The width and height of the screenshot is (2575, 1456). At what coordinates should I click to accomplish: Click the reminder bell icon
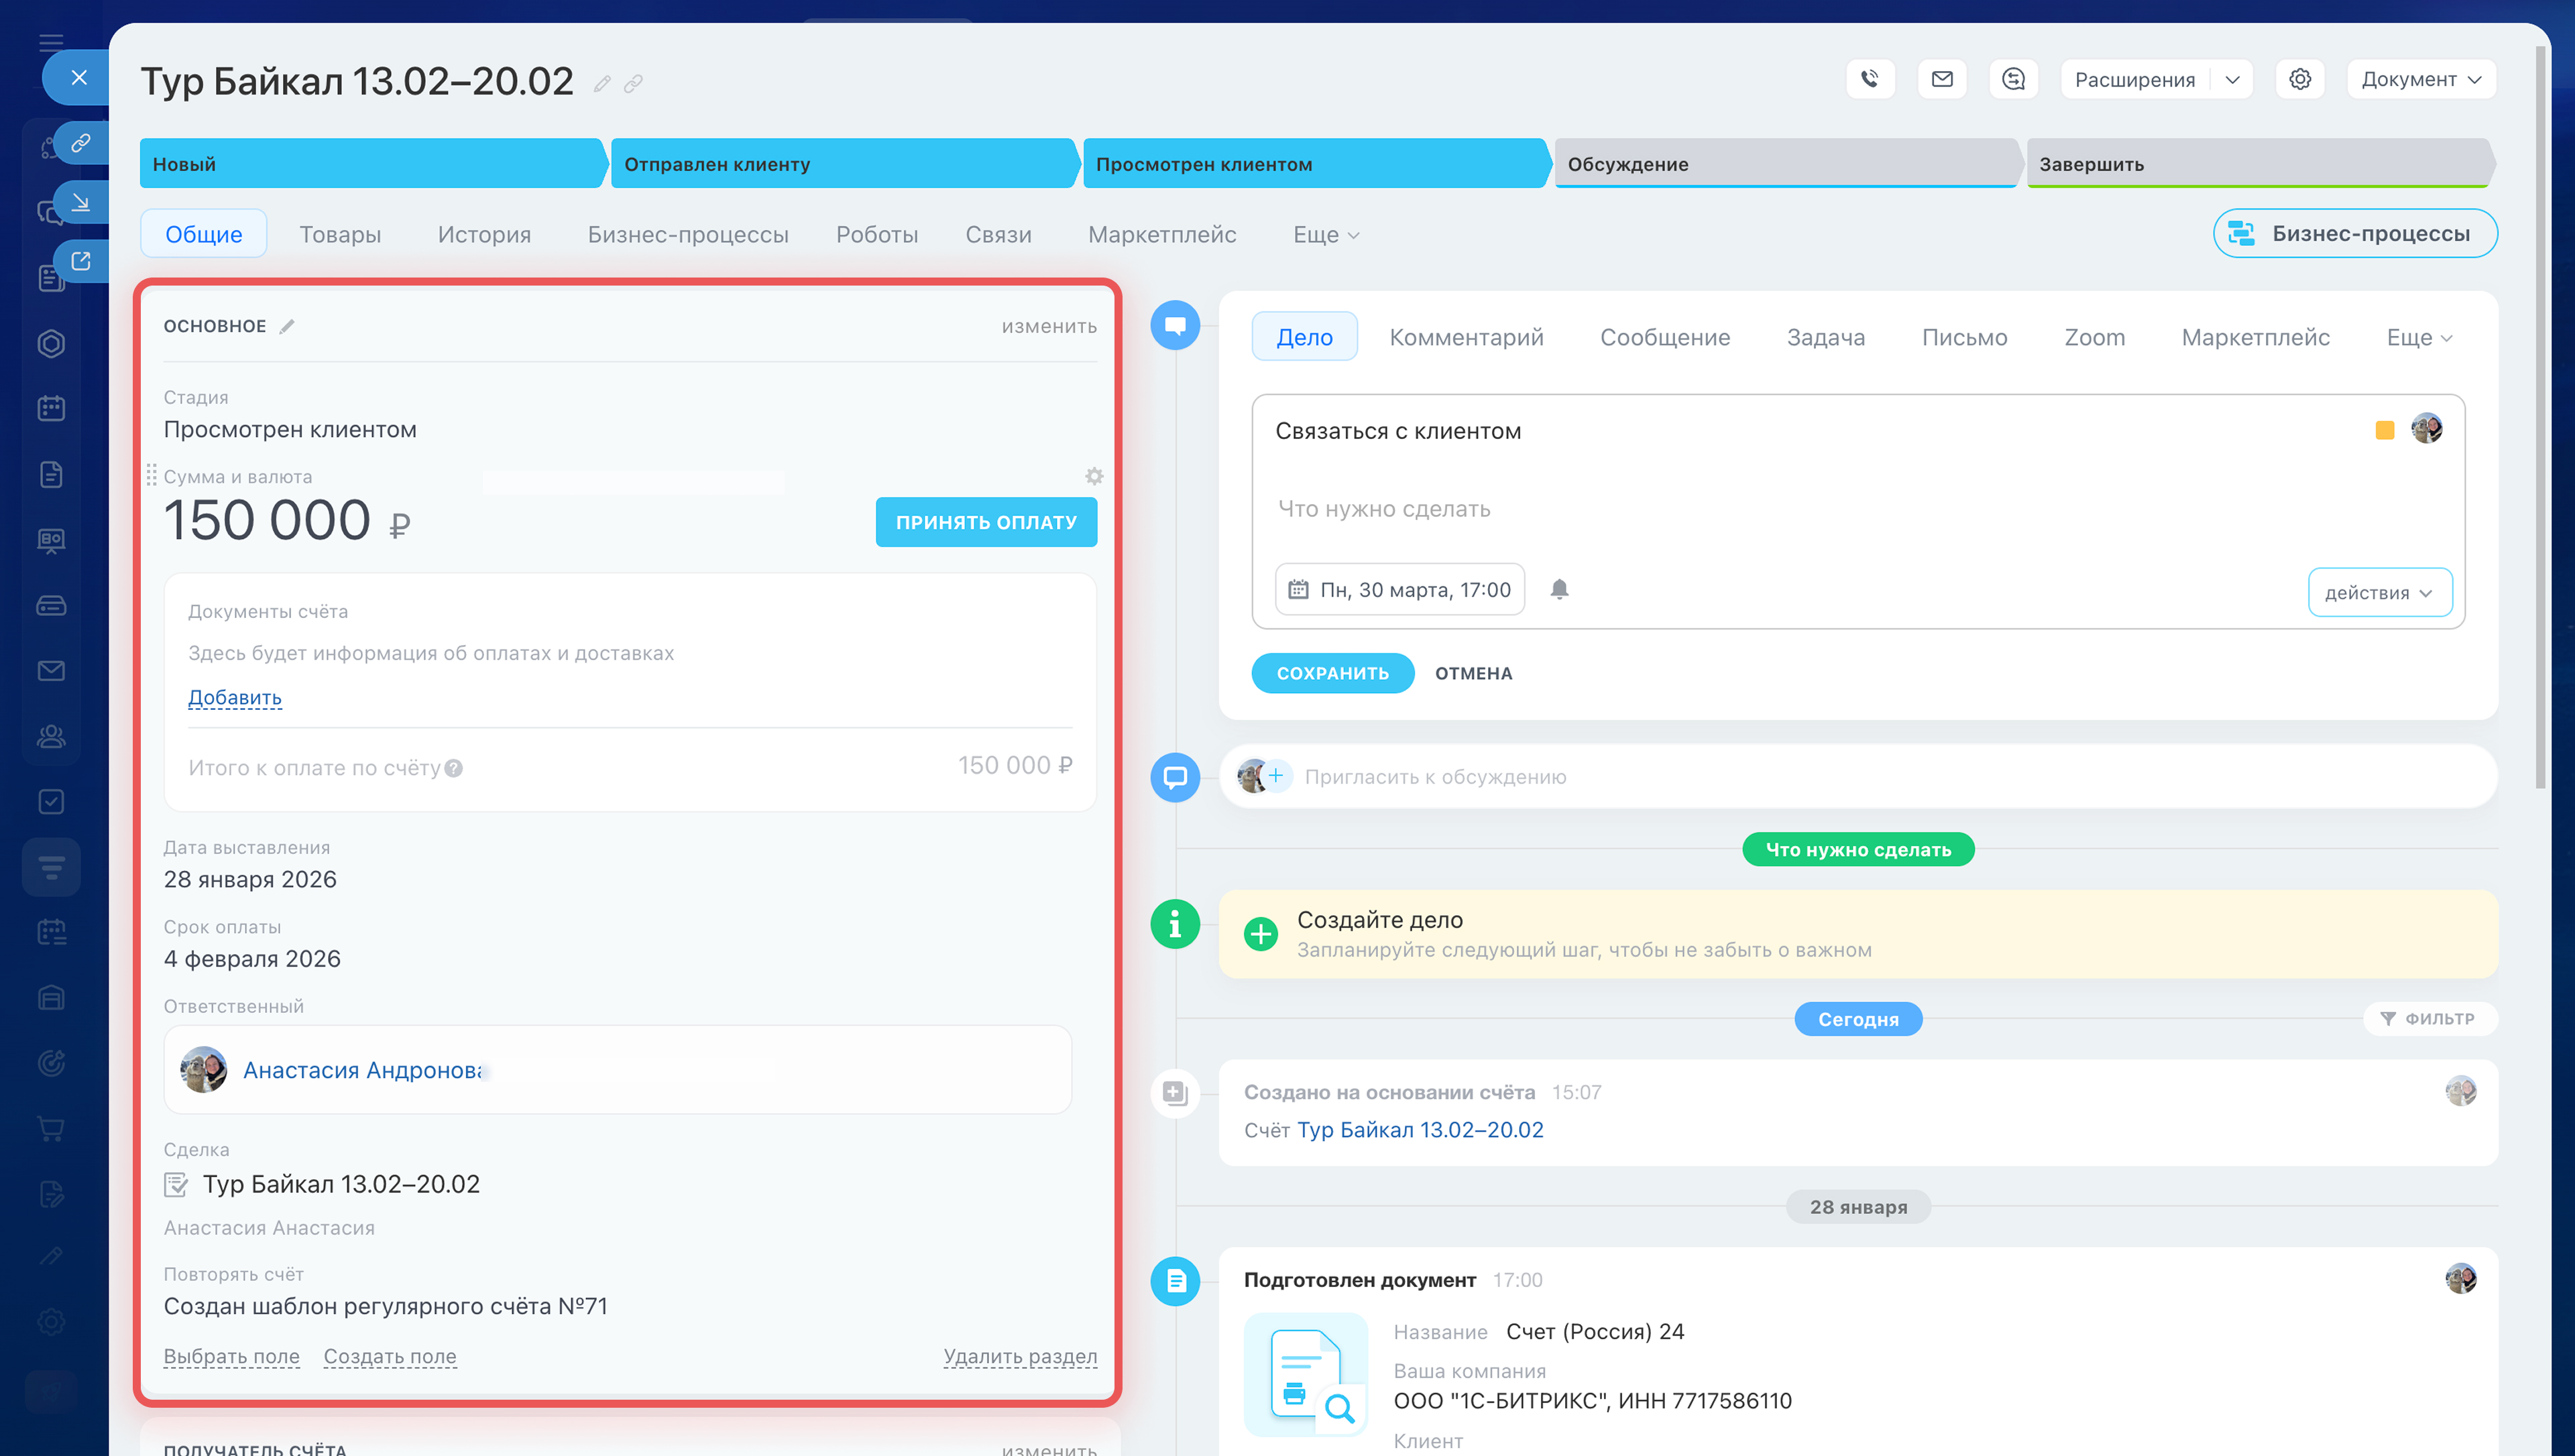click(1559, 589)
